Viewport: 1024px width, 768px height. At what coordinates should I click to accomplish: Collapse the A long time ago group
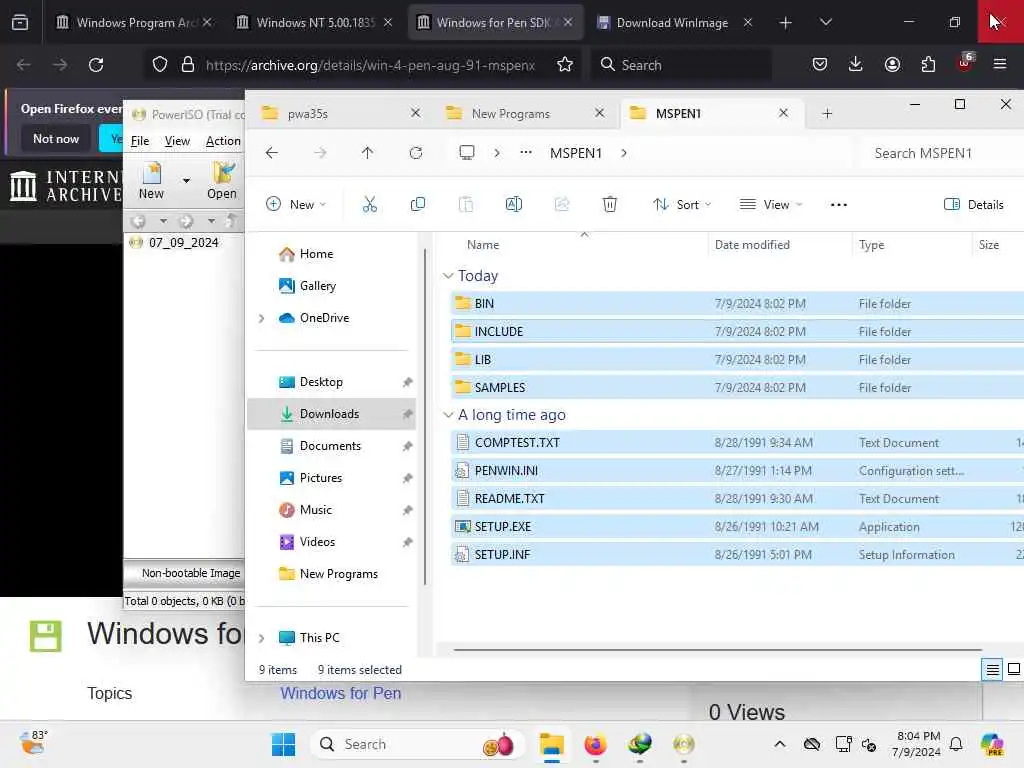(448, 415)
